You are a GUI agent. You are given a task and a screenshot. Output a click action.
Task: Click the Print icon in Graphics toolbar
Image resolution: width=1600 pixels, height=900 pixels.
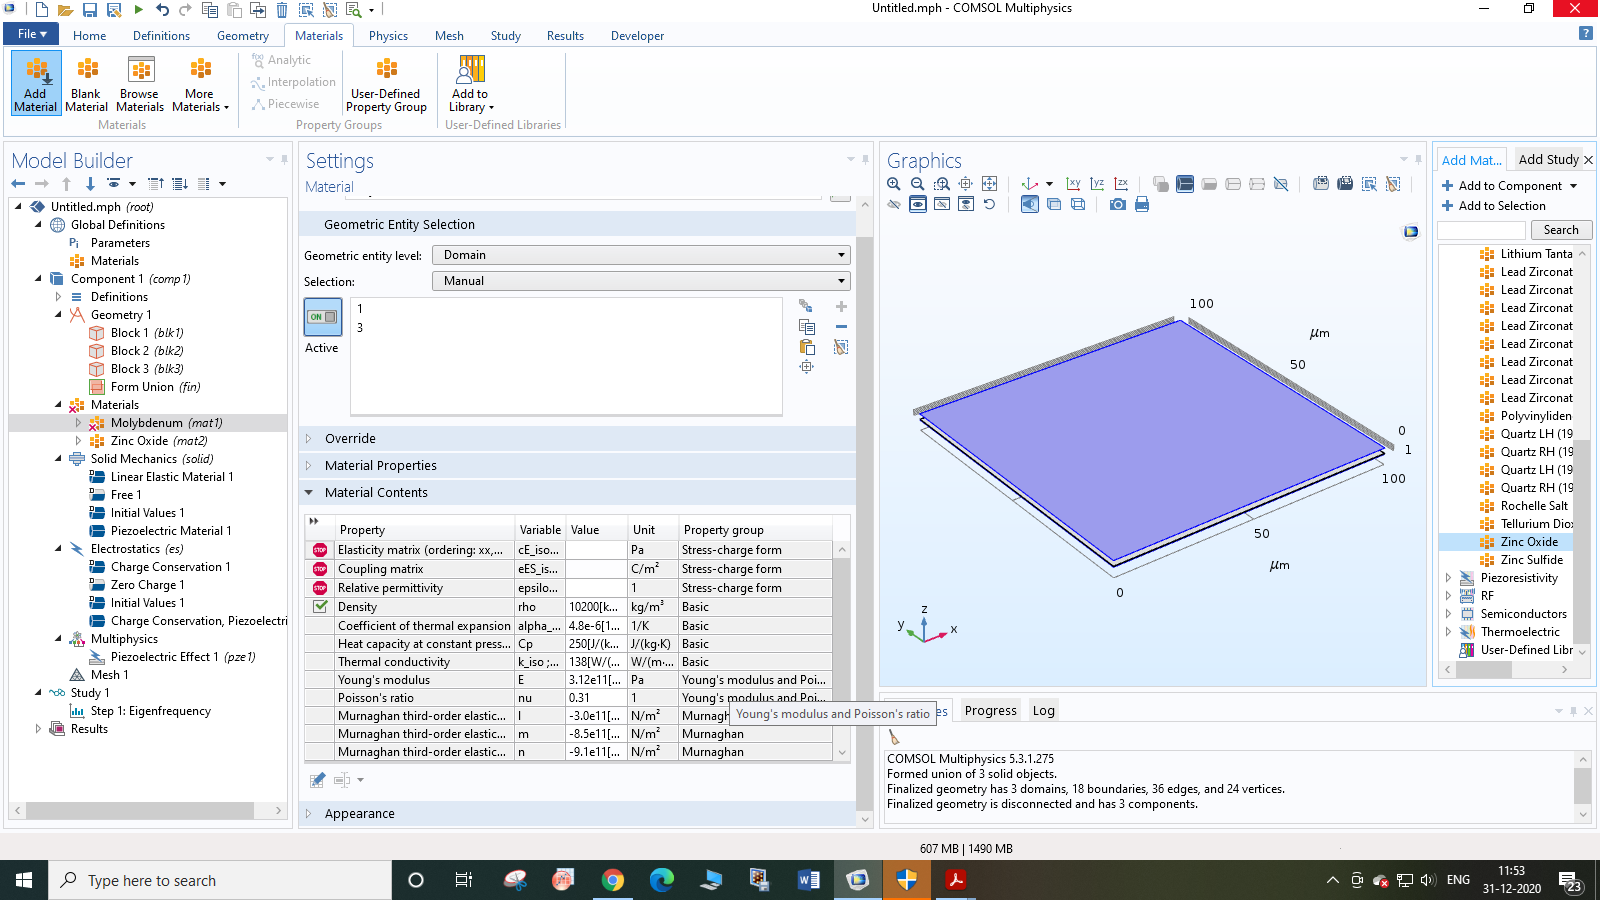pyautogui.click(x=1142, y=204)
